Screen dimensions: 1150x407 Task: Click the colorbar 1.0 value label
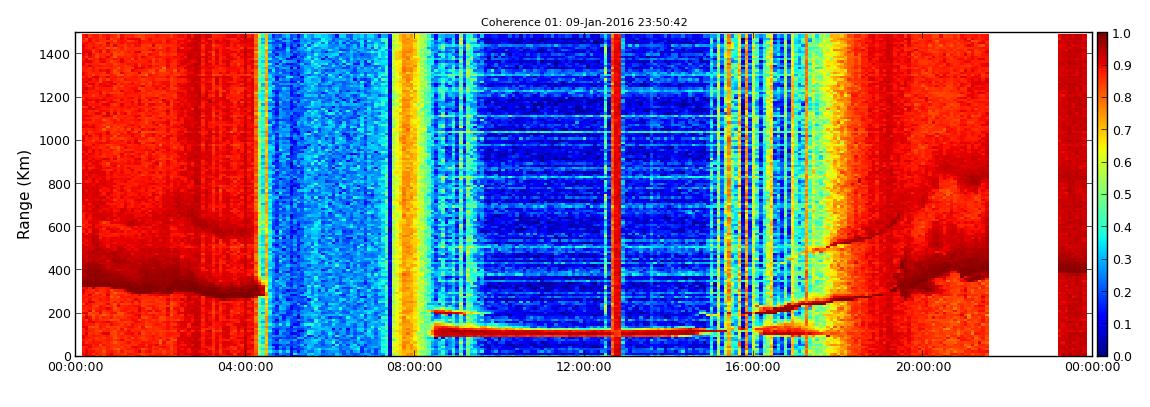click(1122, 34)
